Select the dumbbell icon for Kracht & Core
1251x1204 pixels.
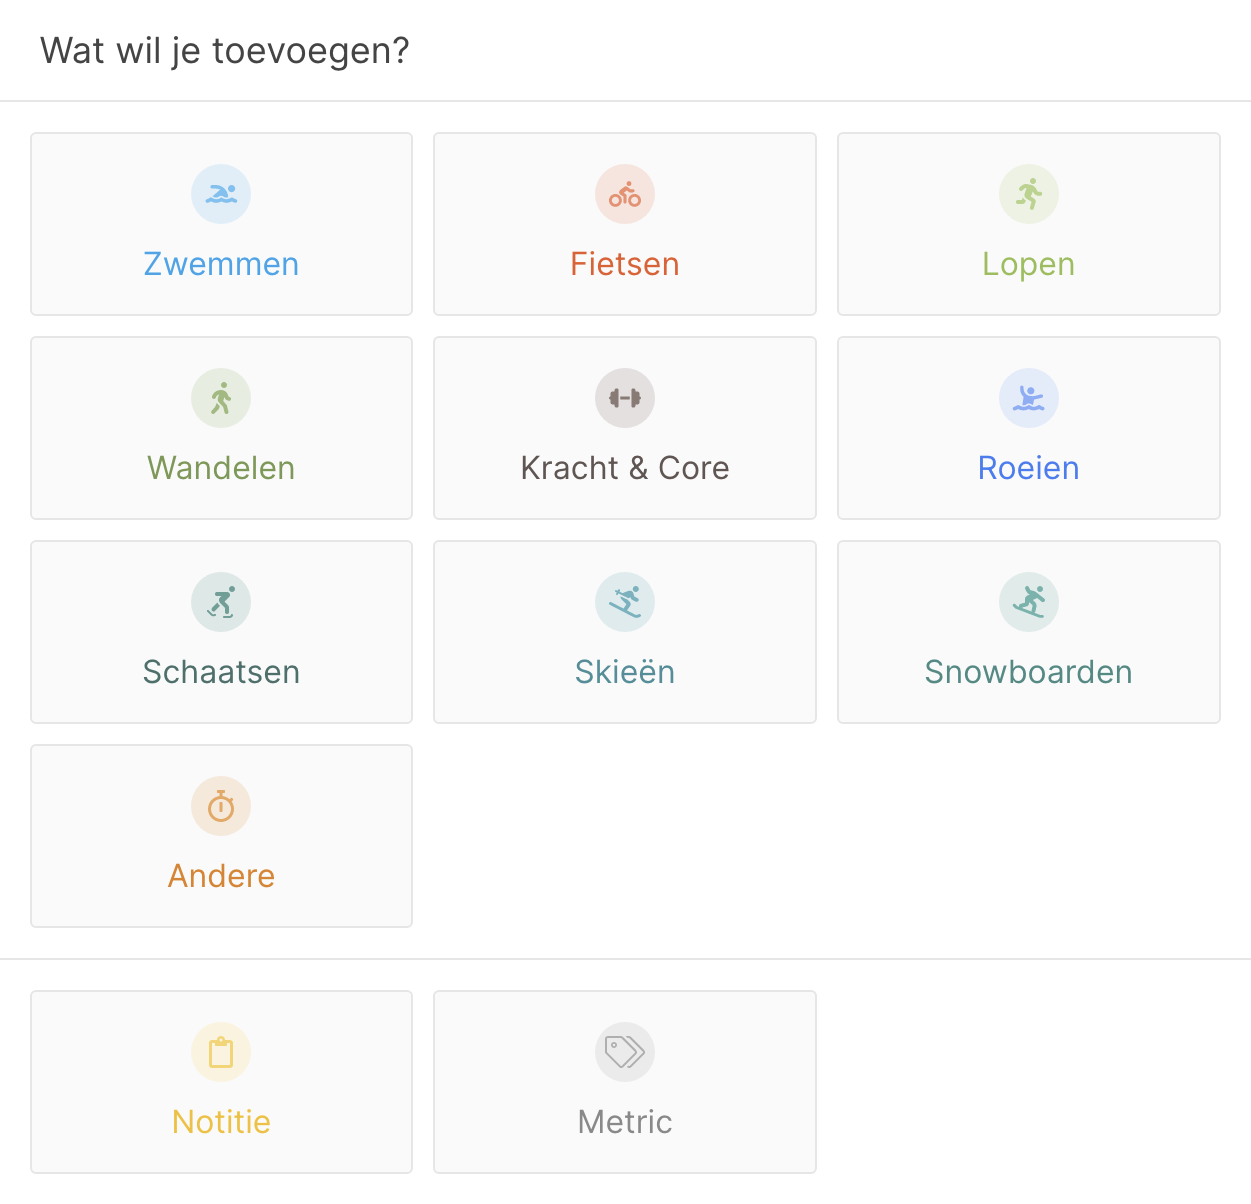[x=625, y=398]
